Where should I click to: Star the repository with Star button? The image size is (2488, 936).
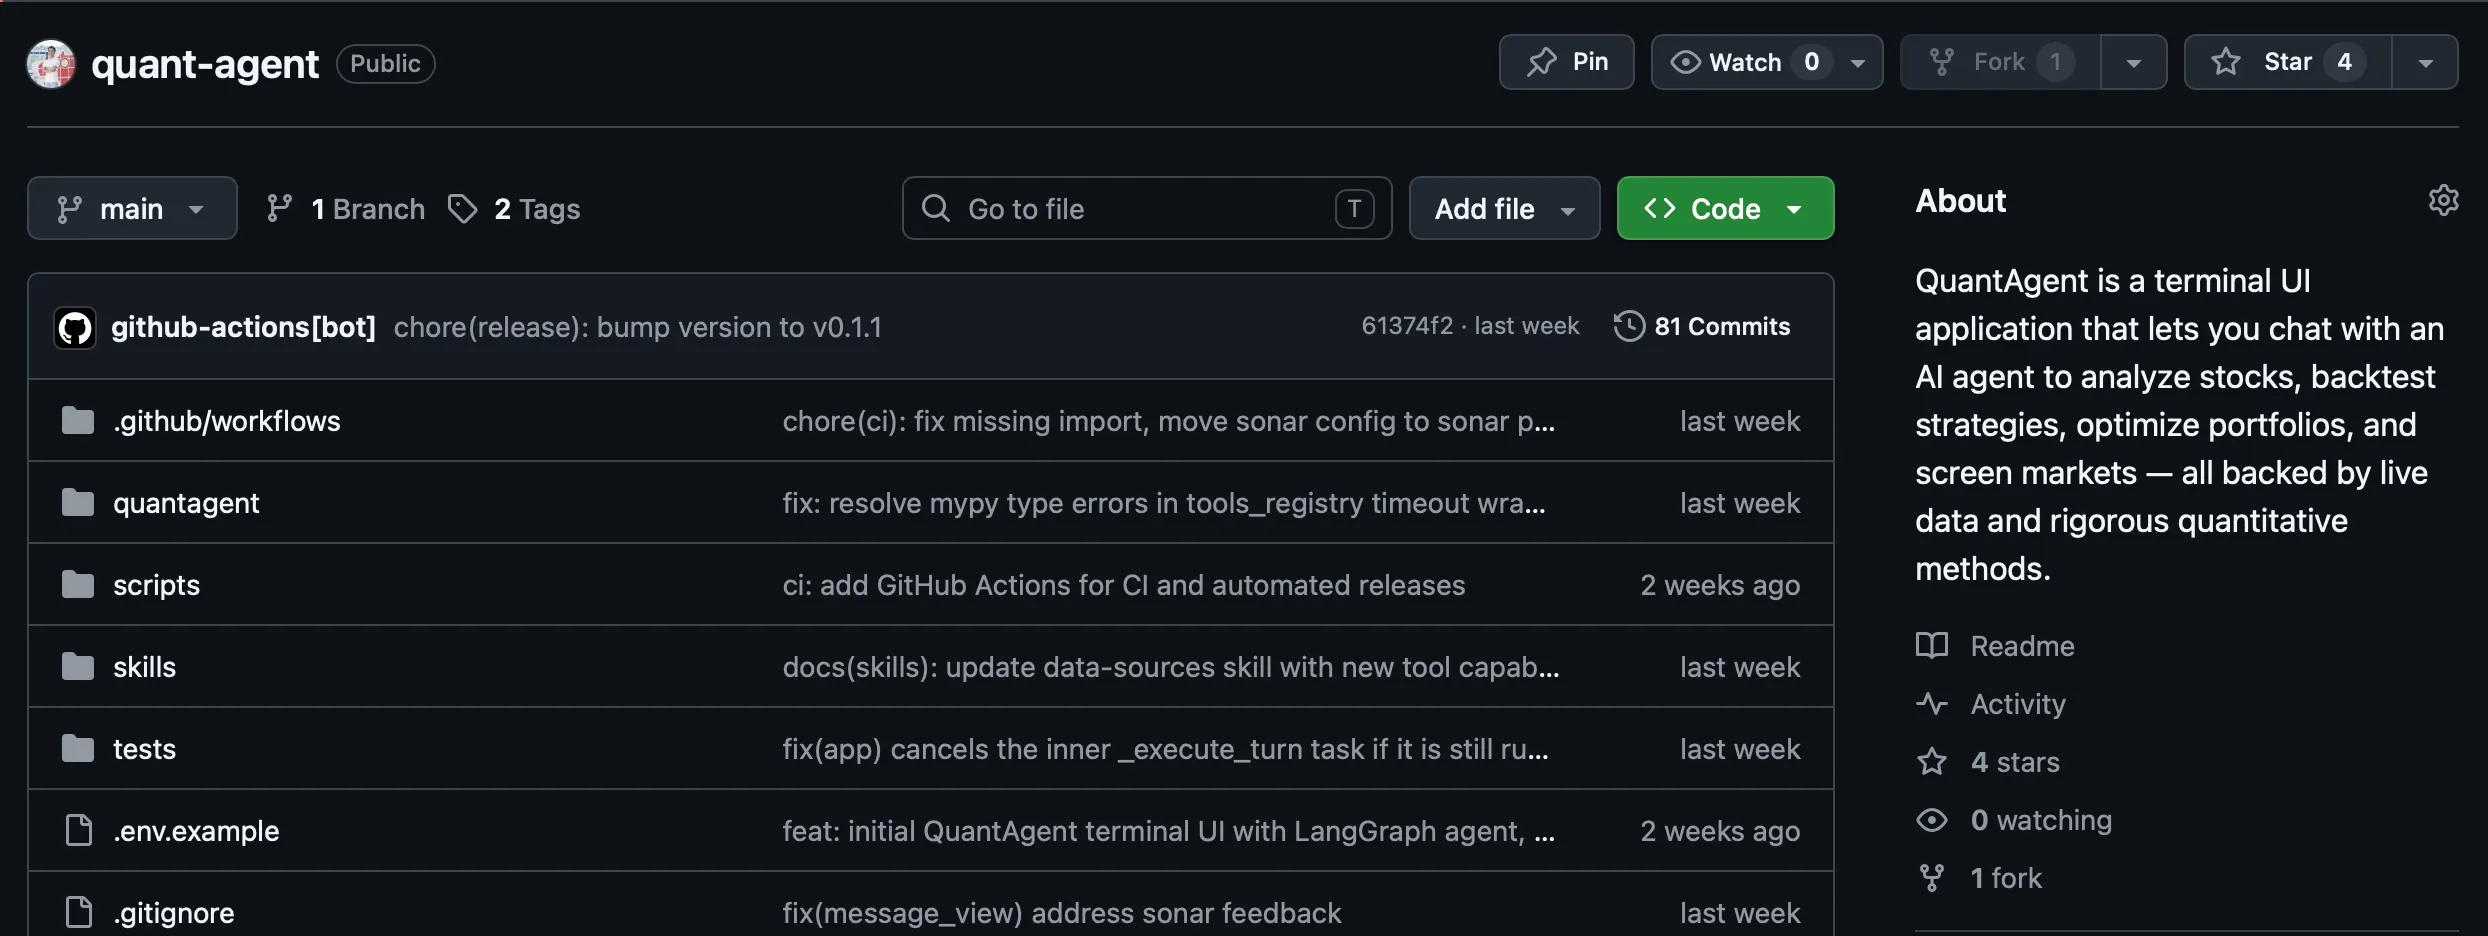click(2288, 62)
